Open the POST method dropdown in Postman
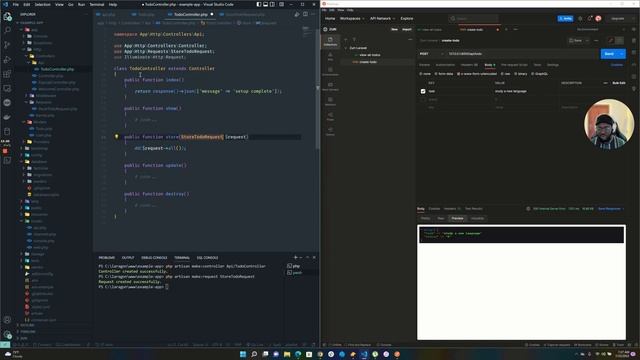 (x=431, y=54)
